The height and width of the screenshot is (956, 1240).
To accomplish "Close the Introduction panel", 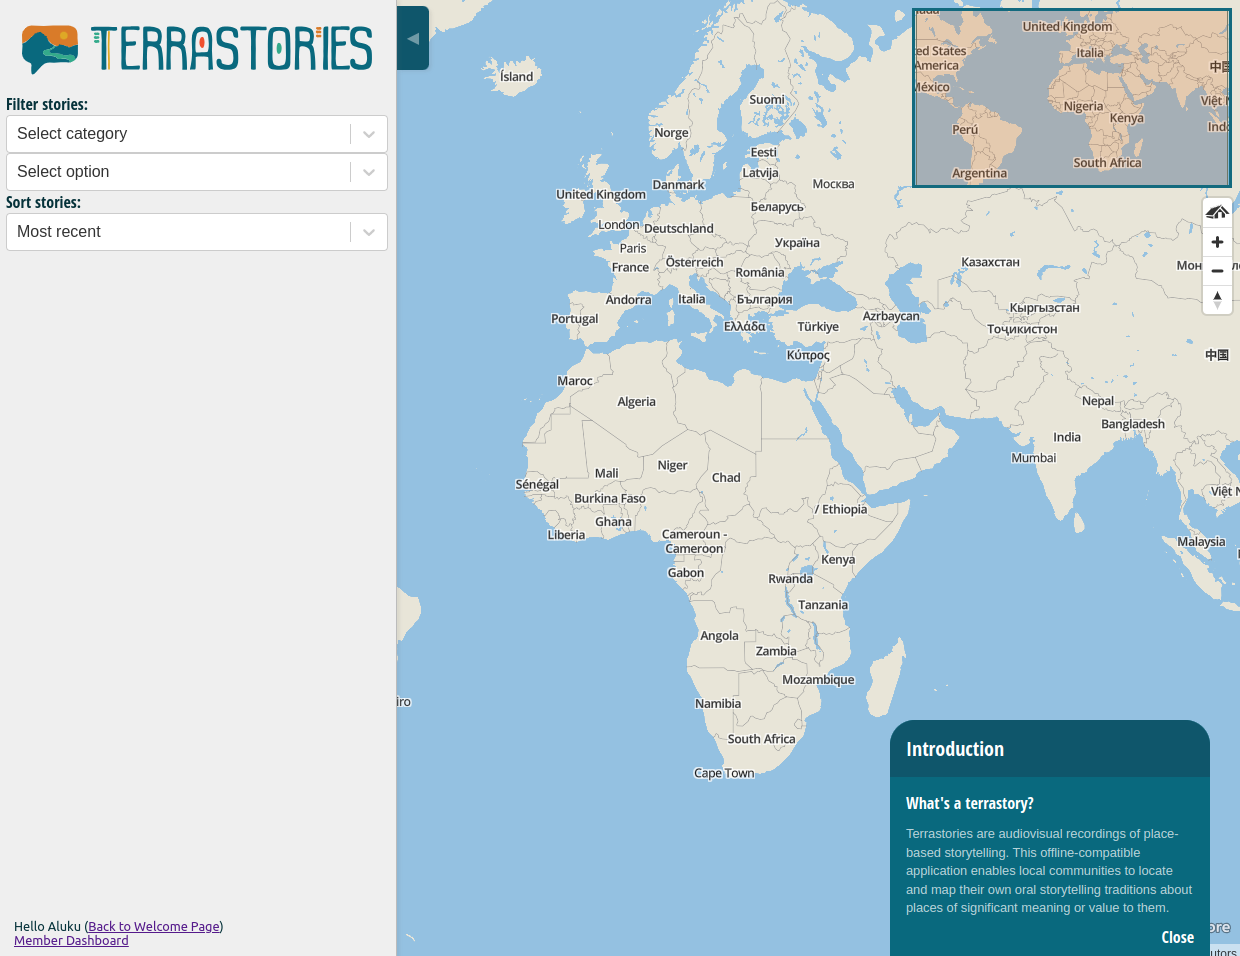I will pos(1177,937).
